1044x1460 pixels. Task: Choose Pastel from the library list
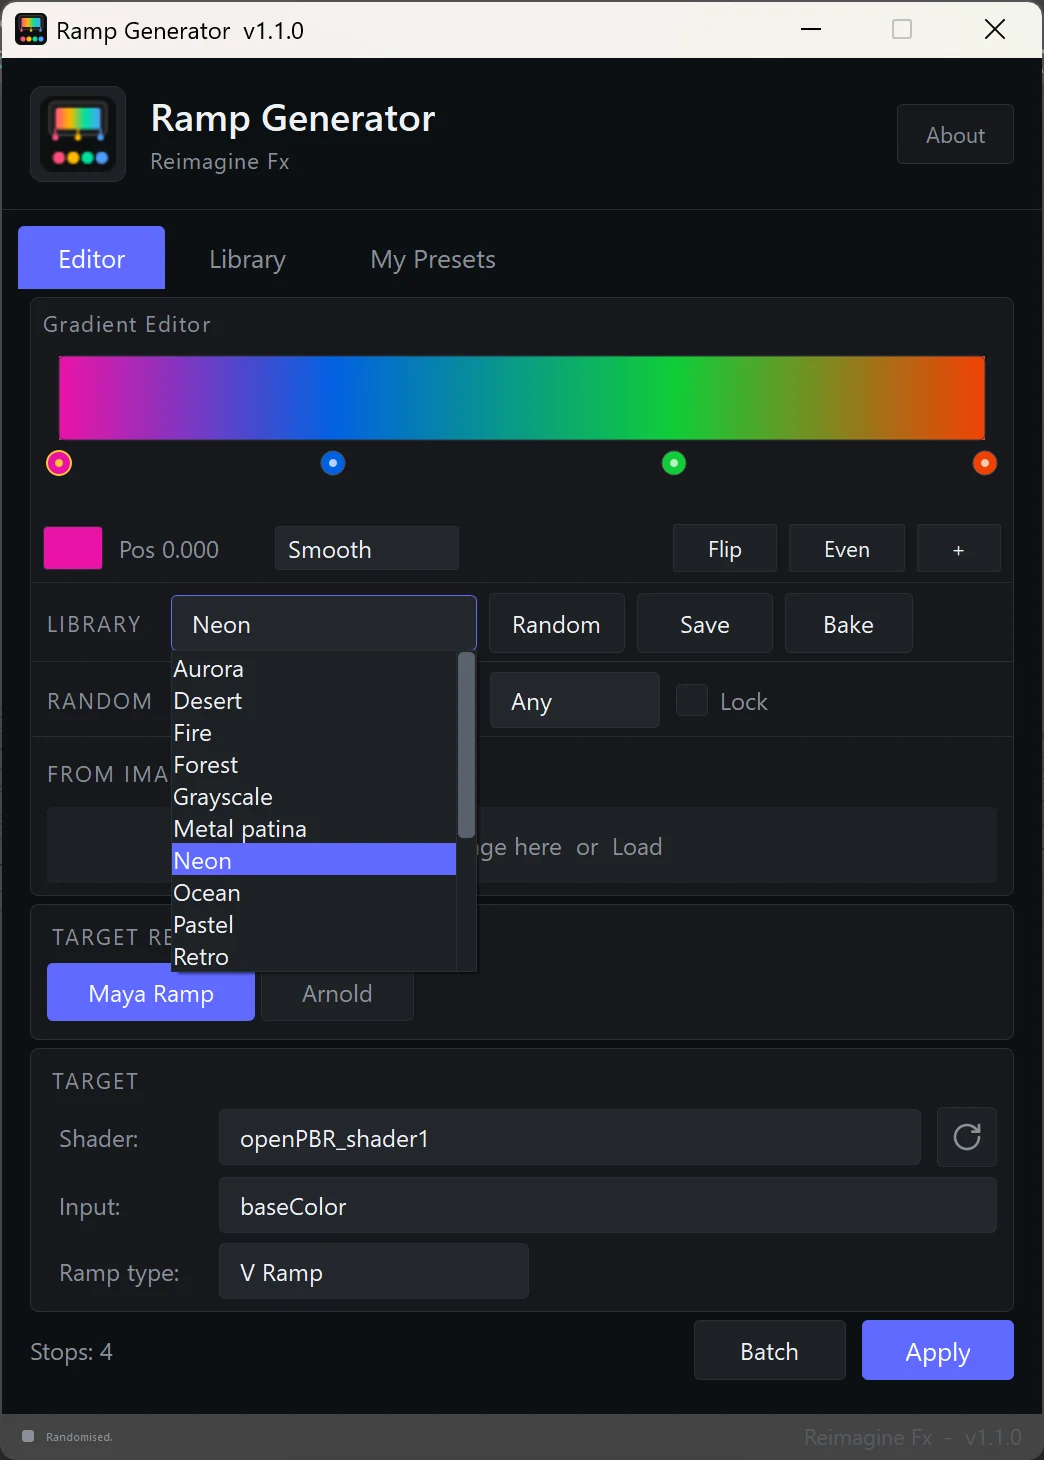click(314, 925)
